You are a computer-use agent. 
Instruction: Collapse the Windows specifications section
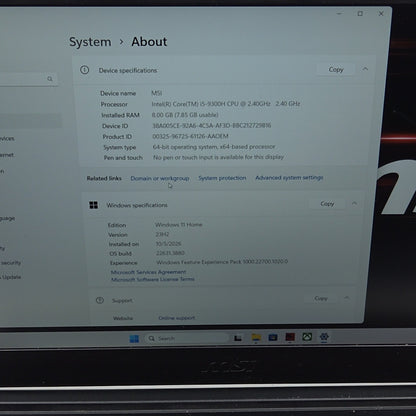[354, 203]
